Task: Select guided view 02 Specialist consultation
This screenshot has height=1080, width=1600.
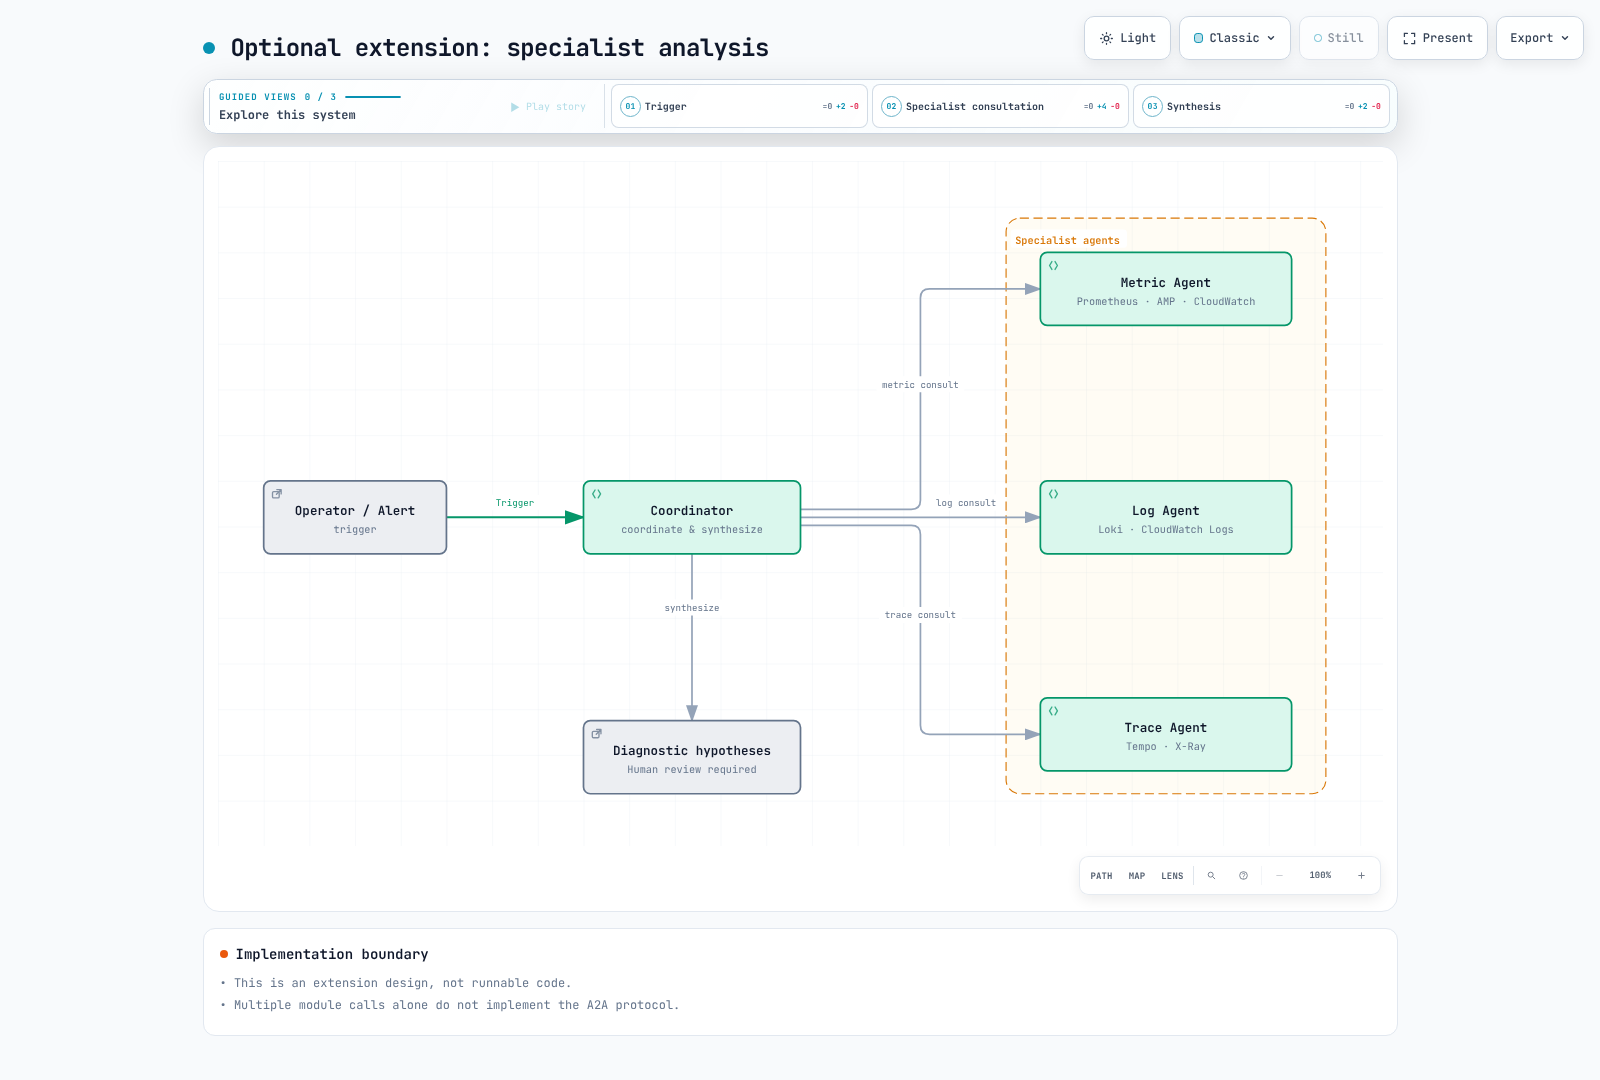Action: click(x=1000, y=106)
